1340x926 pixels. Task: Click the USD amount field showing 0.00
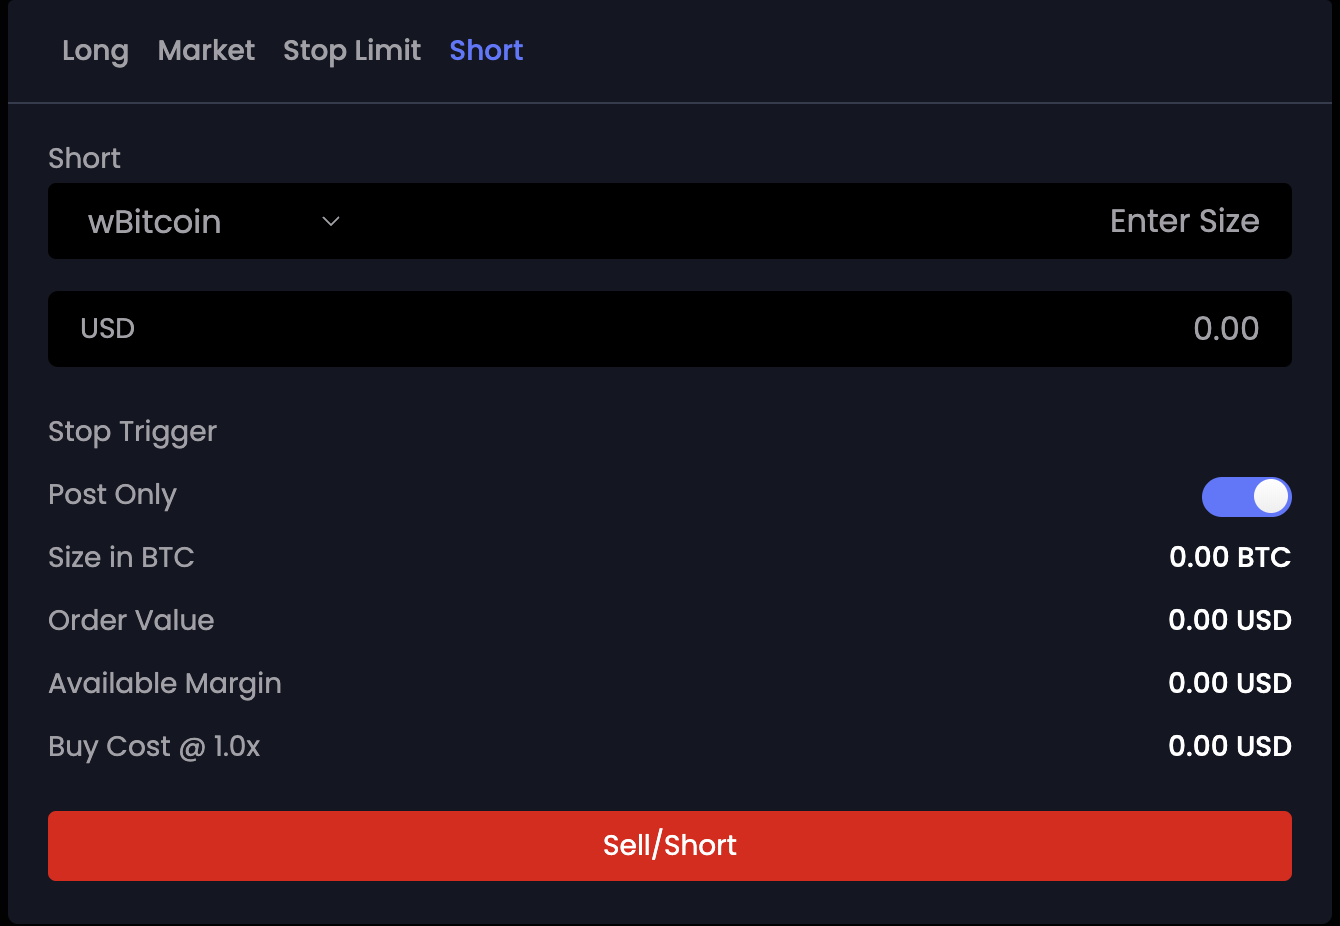click(x=670, y=329)
